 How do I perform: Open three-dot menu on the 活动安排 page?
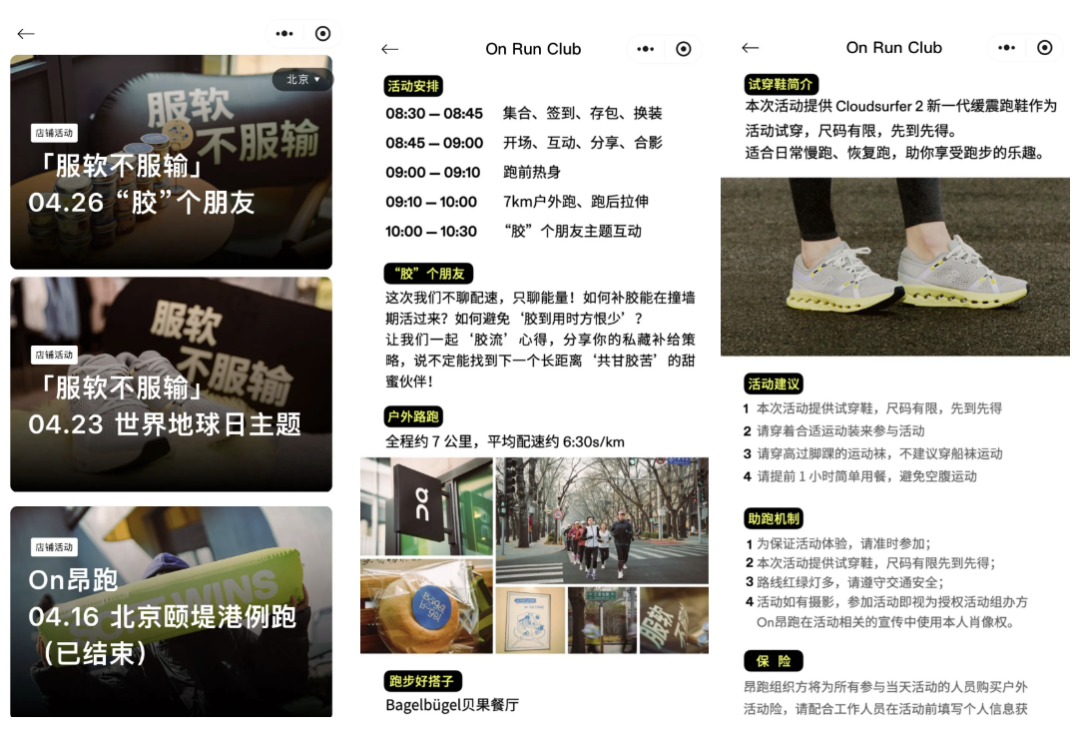pos(645,49)
